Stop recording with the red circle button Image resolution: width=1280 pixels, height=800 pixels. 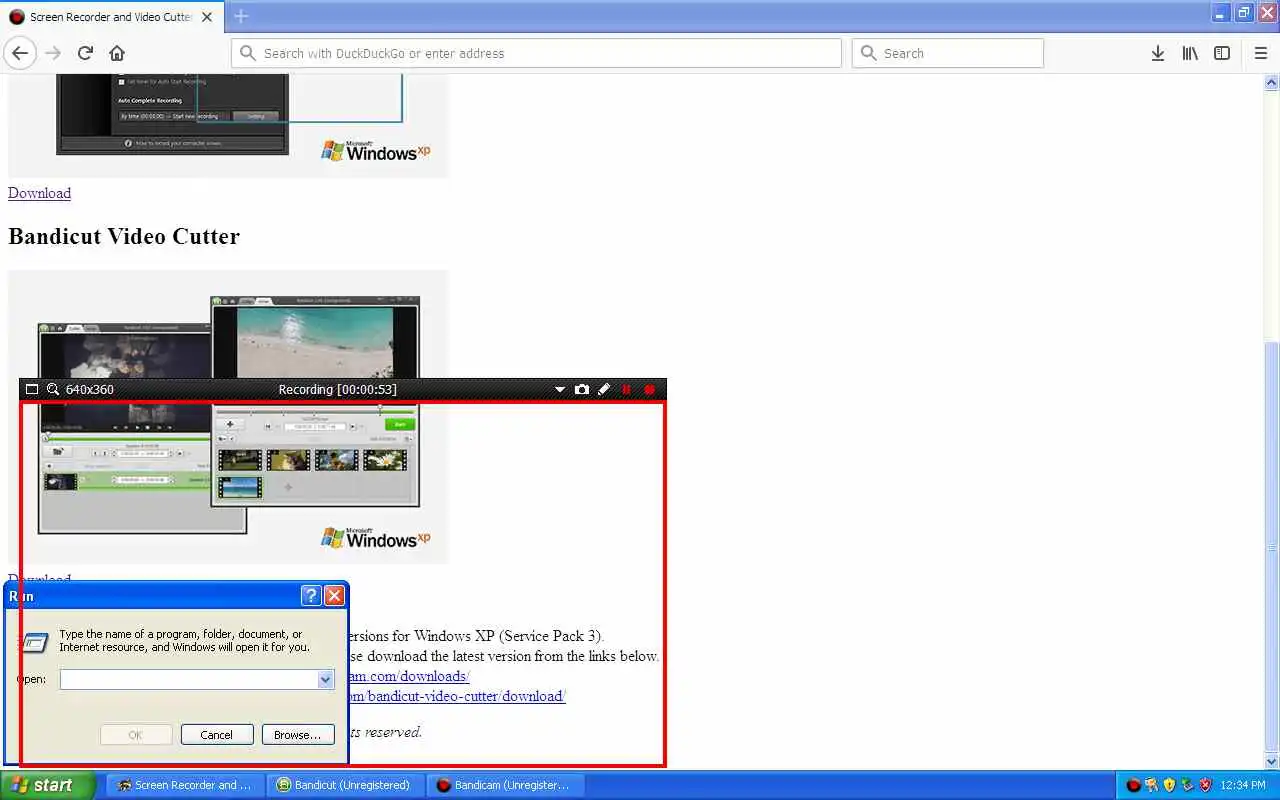click(x=649, y=390)
